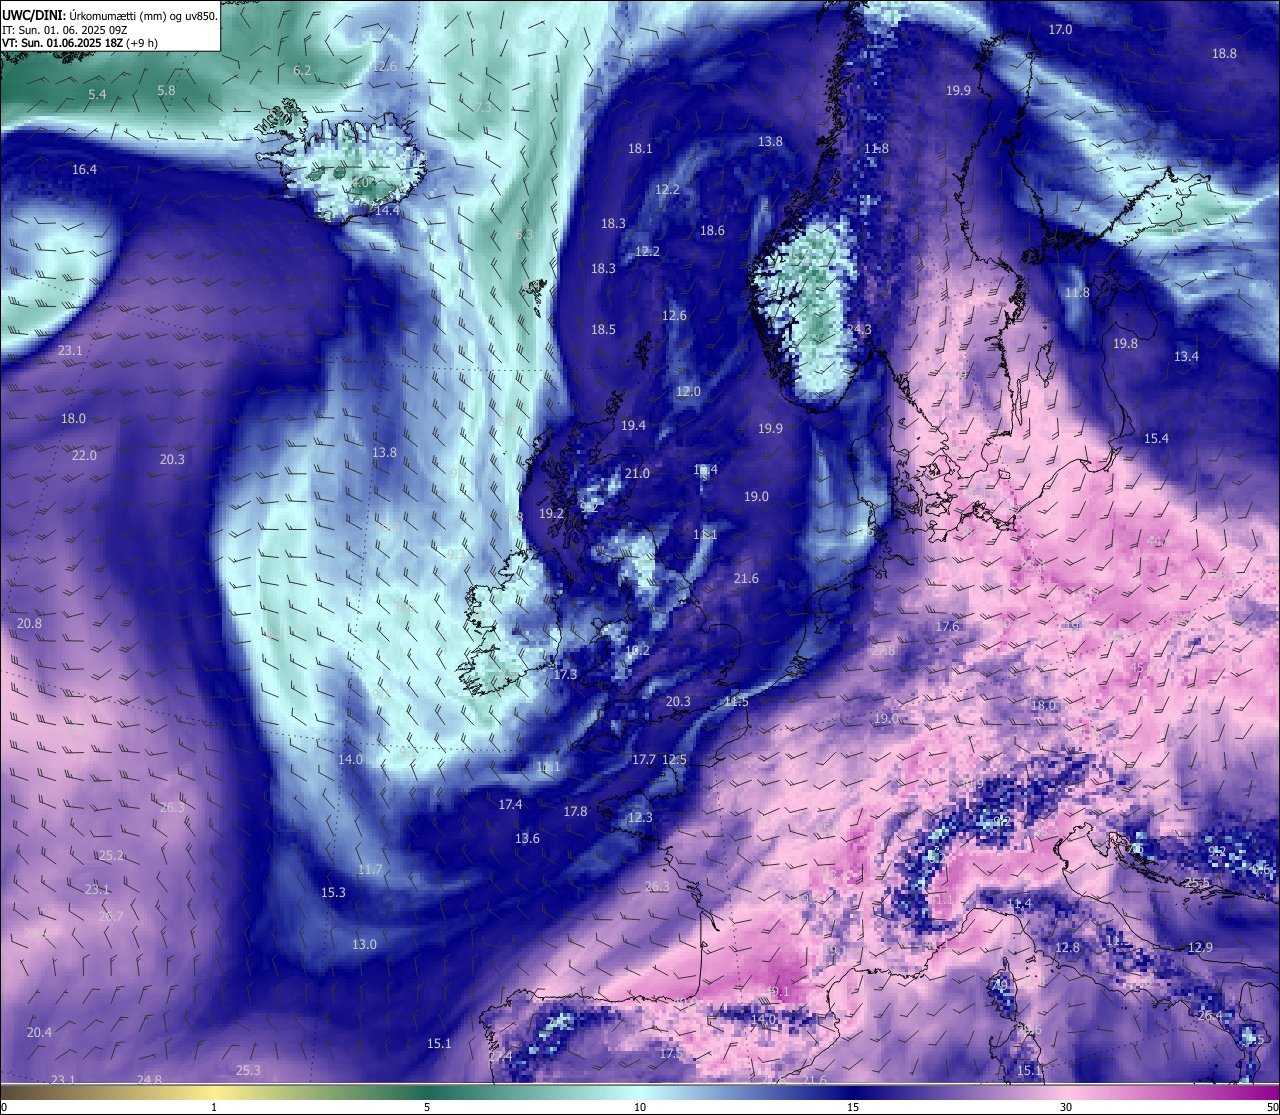Click the 17.0 value on the map
This screenshot has width=1280, height=1115.
1060,30
